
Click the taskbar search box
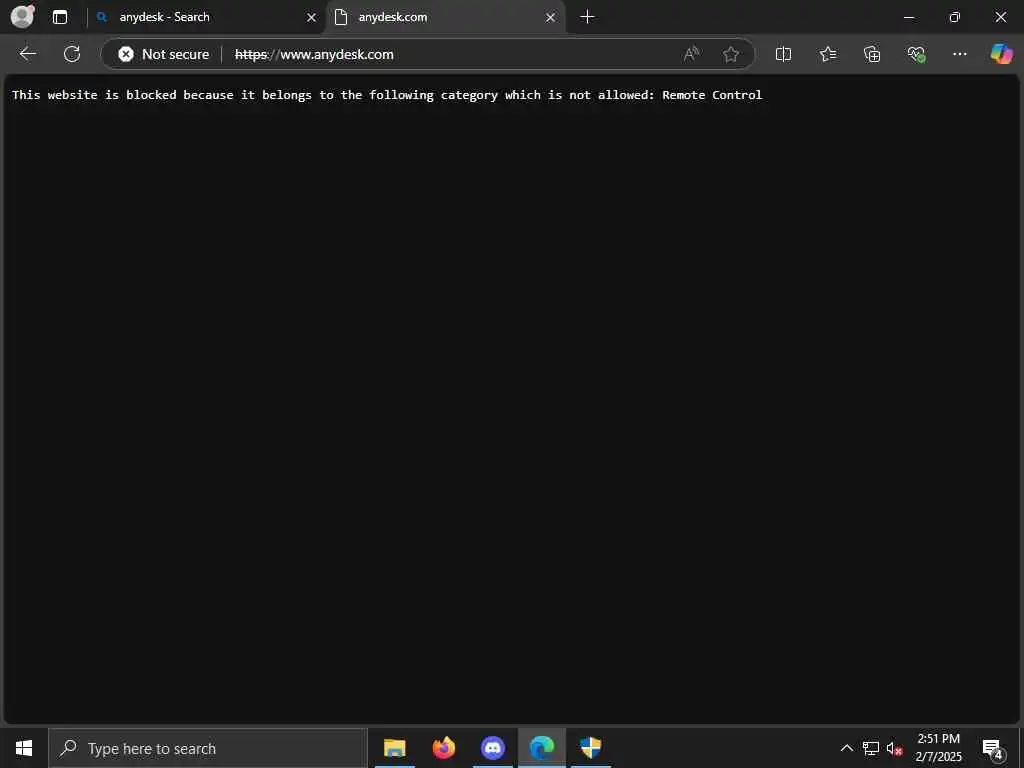pyautogui.click(x=208, y=748)
